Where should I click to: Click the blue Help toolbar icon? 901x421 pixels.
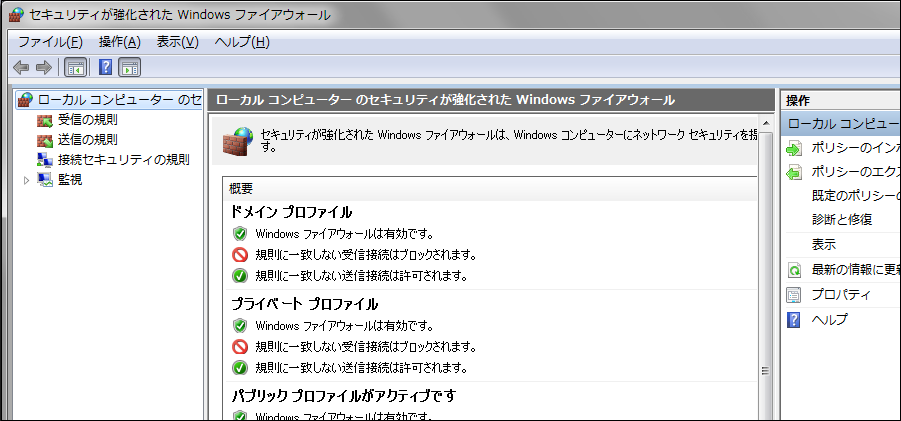(106, 68)
